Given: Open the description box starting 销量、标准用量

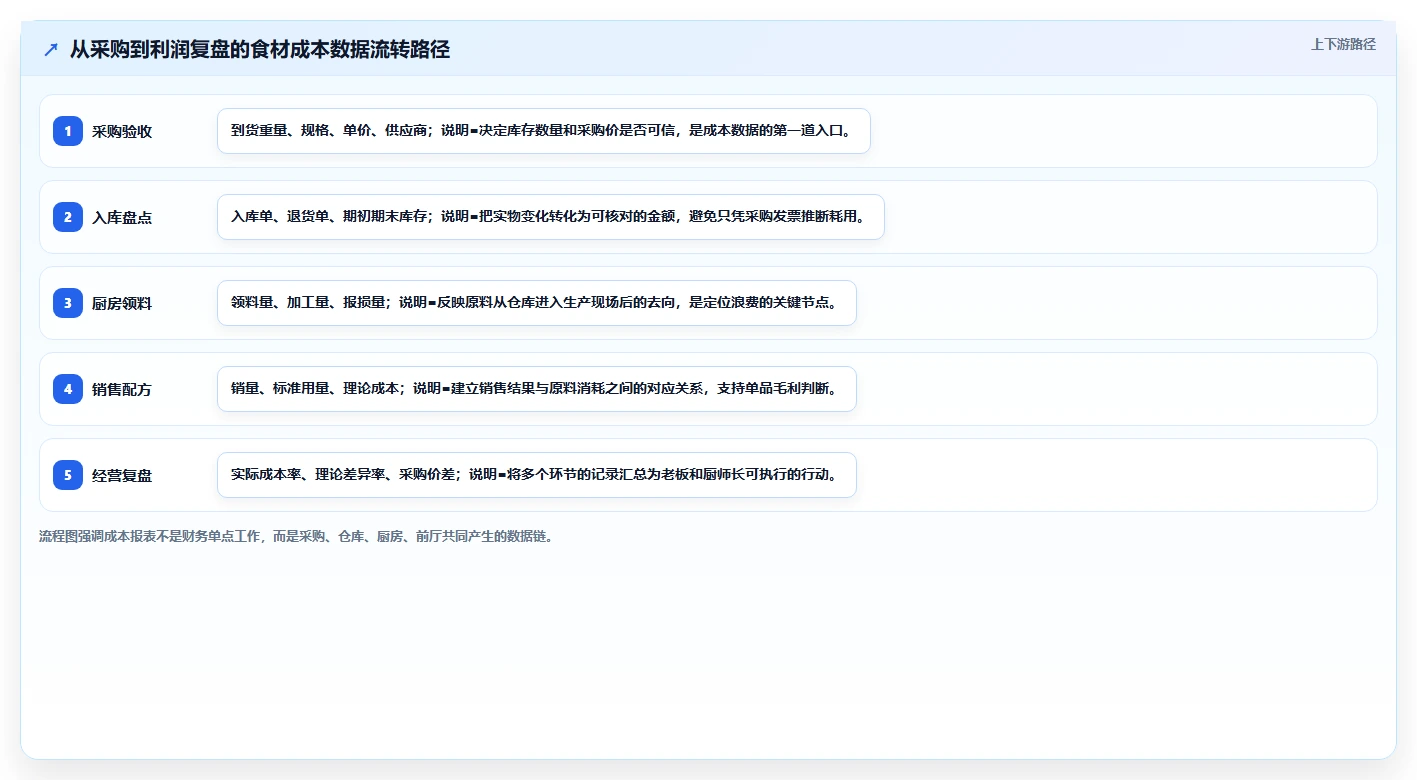Looking at the screenshot, I should 537,389.
